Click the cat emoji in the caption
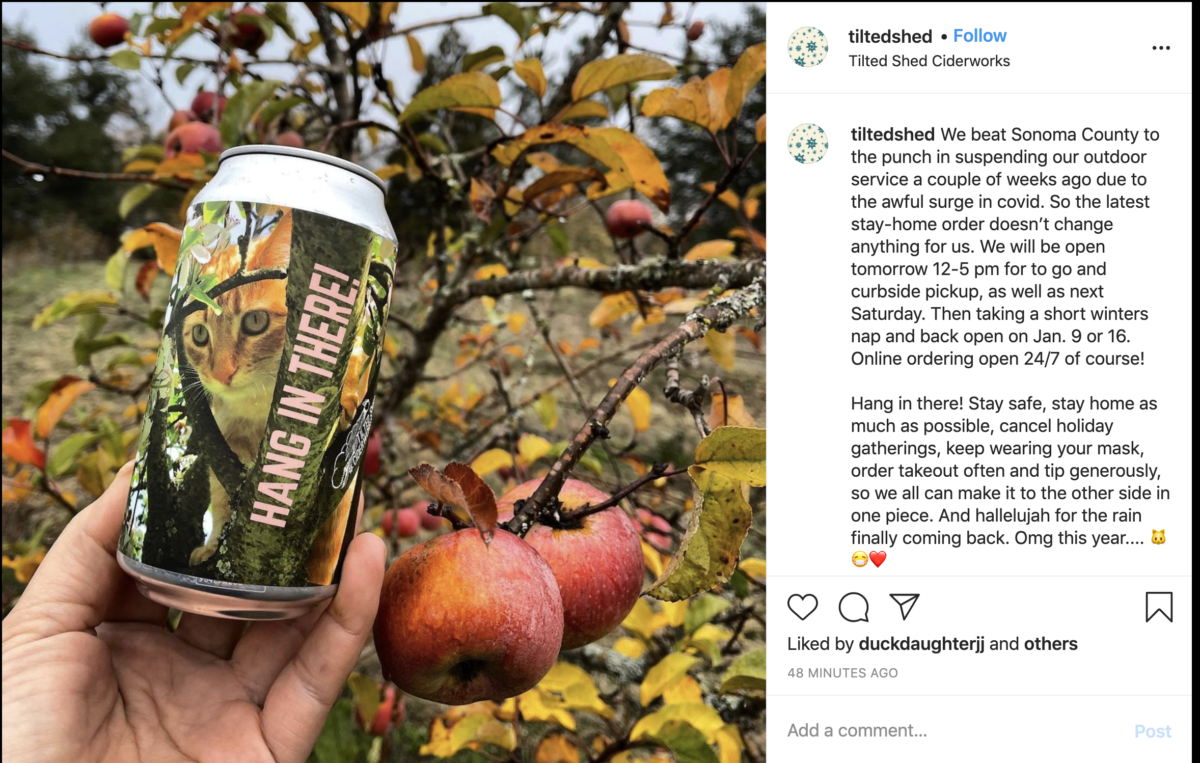 coord(1158,538)
